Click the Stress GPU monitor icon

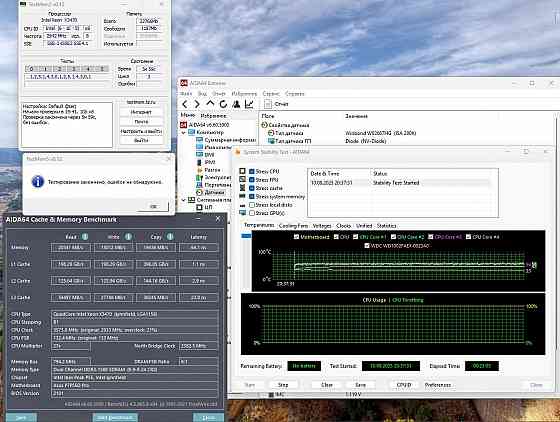(x=242, y=213)
